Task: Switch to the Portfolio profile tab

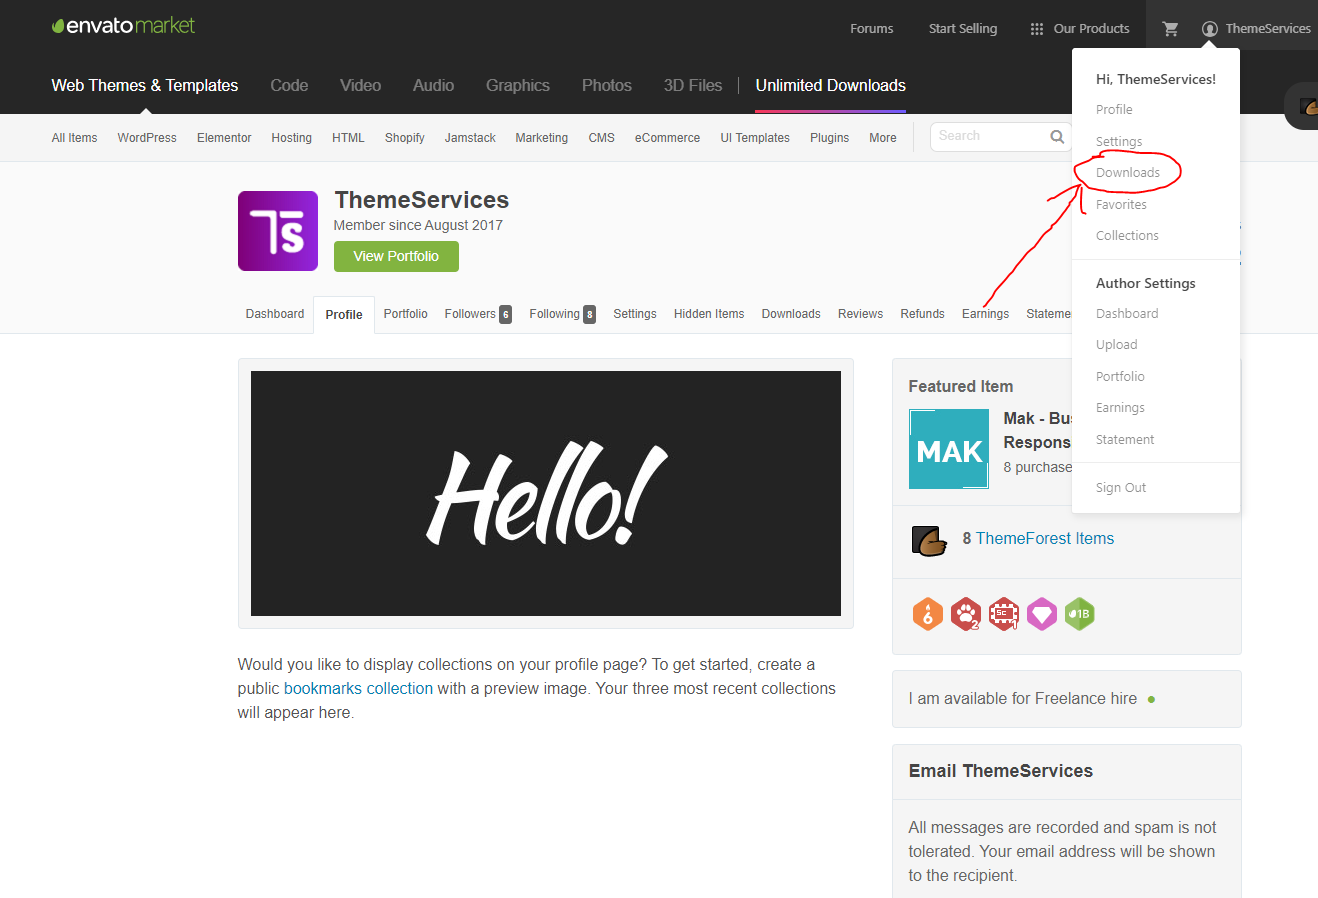Action: [x=405, y=314]
